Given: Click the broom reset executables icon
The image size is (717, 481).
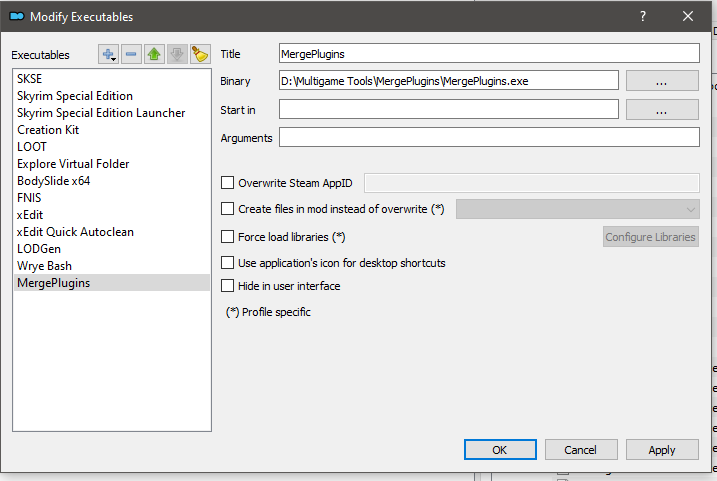Looking at the screenshot, I should pos(200,54).
